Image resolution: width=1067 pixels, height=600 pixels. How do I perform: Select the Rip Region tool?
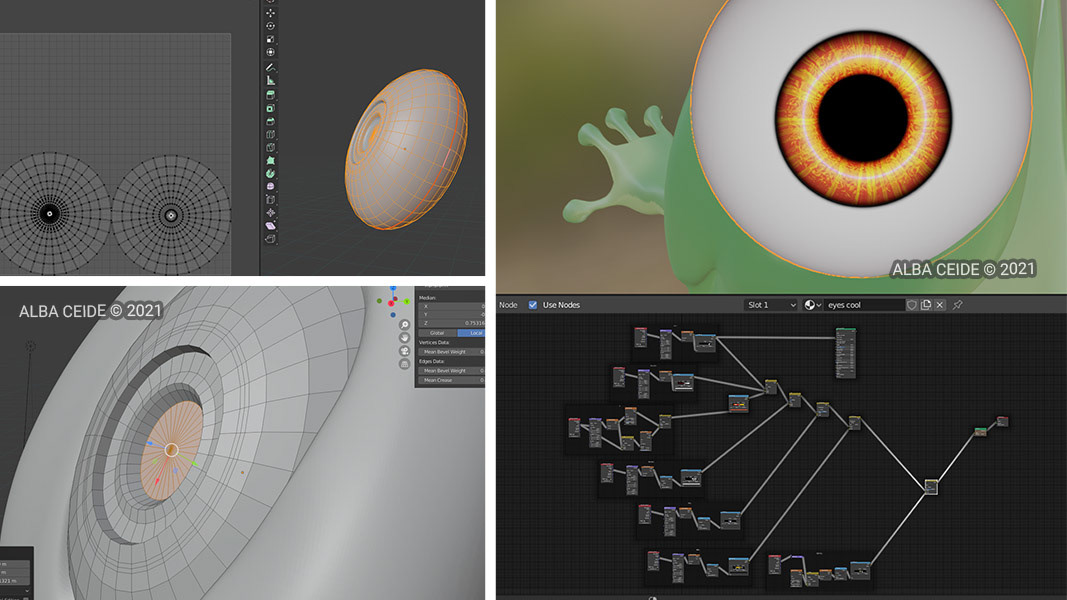point(270,239)
